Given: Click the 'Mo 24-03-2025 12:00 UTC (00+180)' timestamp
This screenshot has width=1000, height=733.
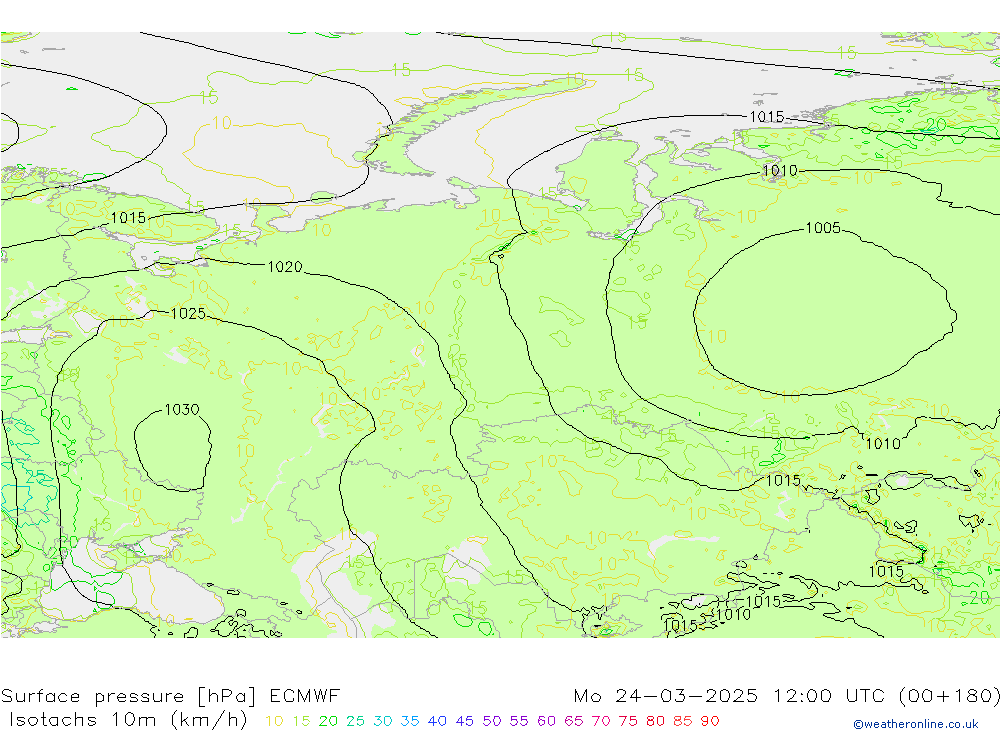Looking at the screenshot, I should [786, 695].
